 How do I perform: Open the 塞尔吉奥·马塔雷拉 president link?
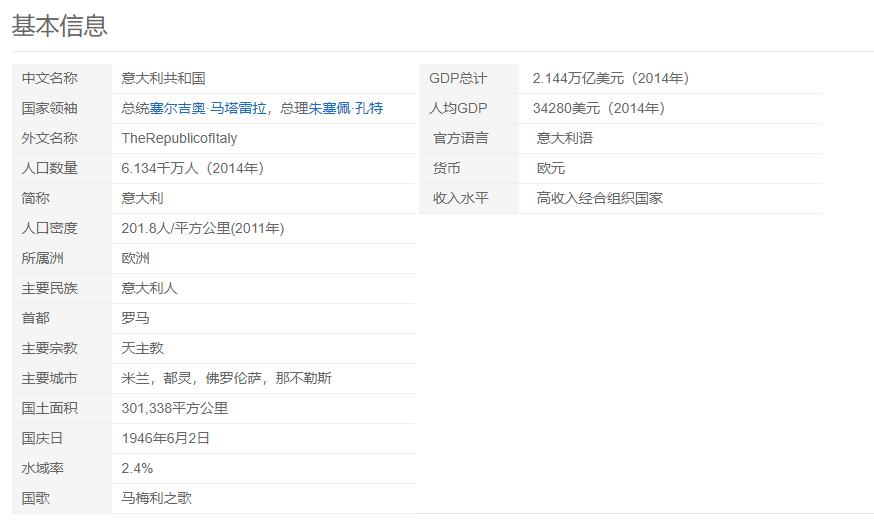click(x=208, y=108)
